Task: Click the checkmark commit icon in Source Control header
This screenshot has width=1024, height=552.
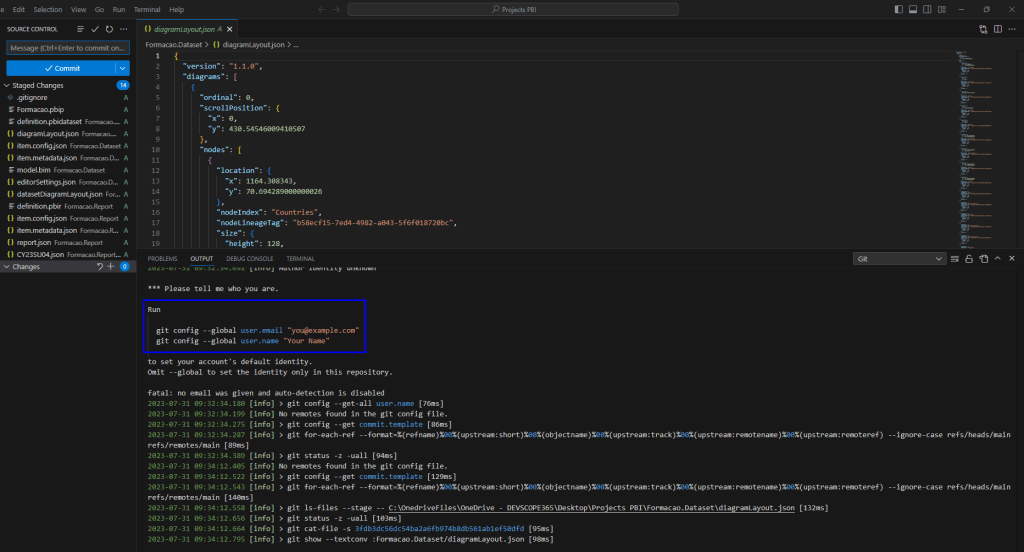Action: coord(94,29)
